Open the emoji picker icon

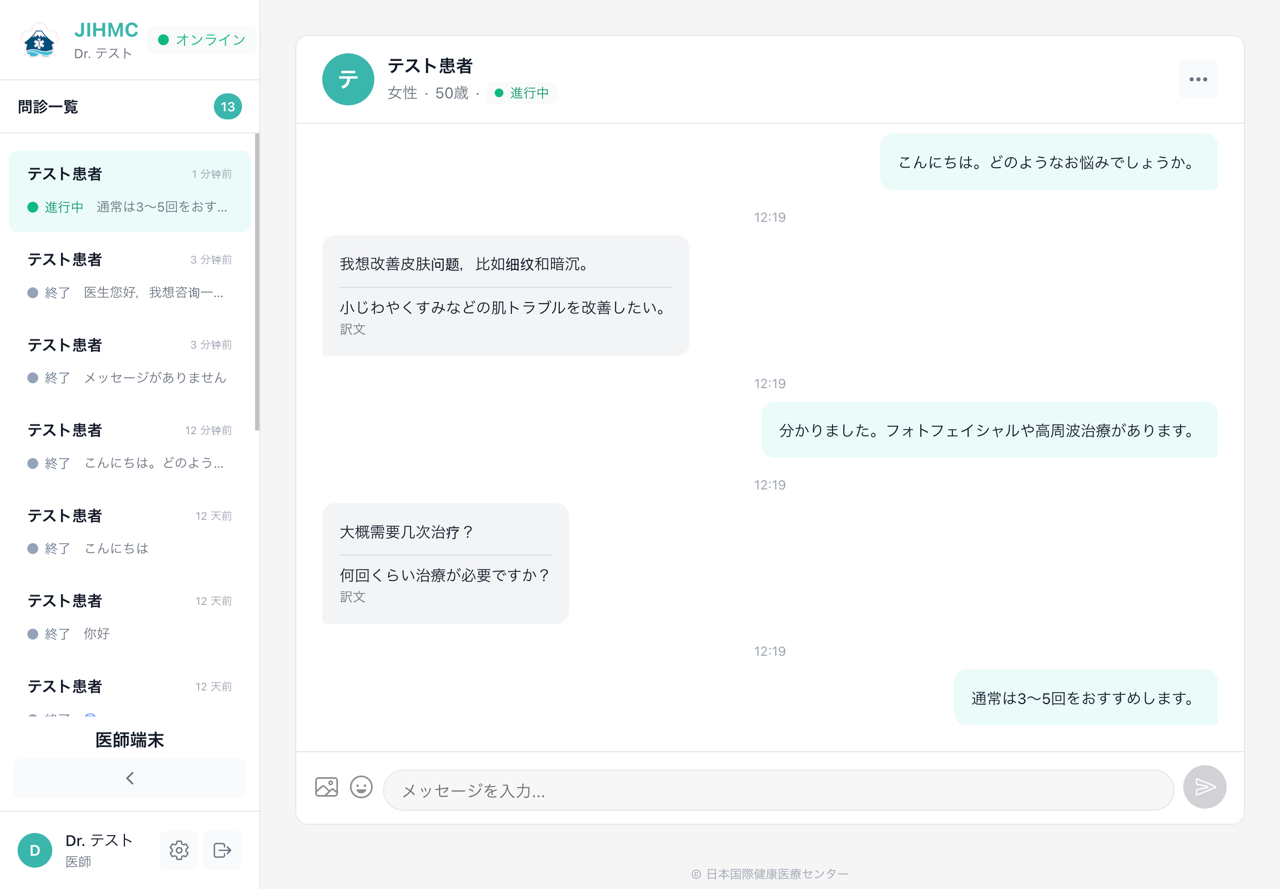tap(360, 787)
